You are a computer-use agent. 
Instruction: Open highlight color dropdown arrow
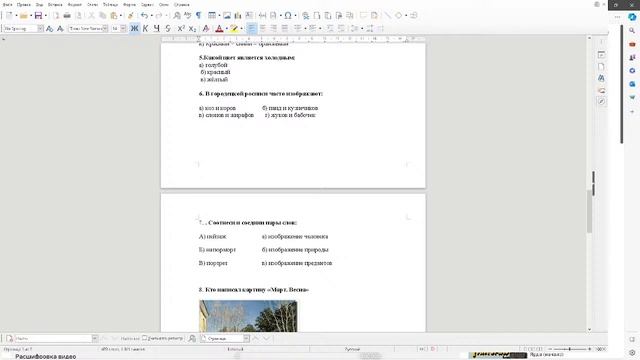pyautogui.click(x=242, y=29)
